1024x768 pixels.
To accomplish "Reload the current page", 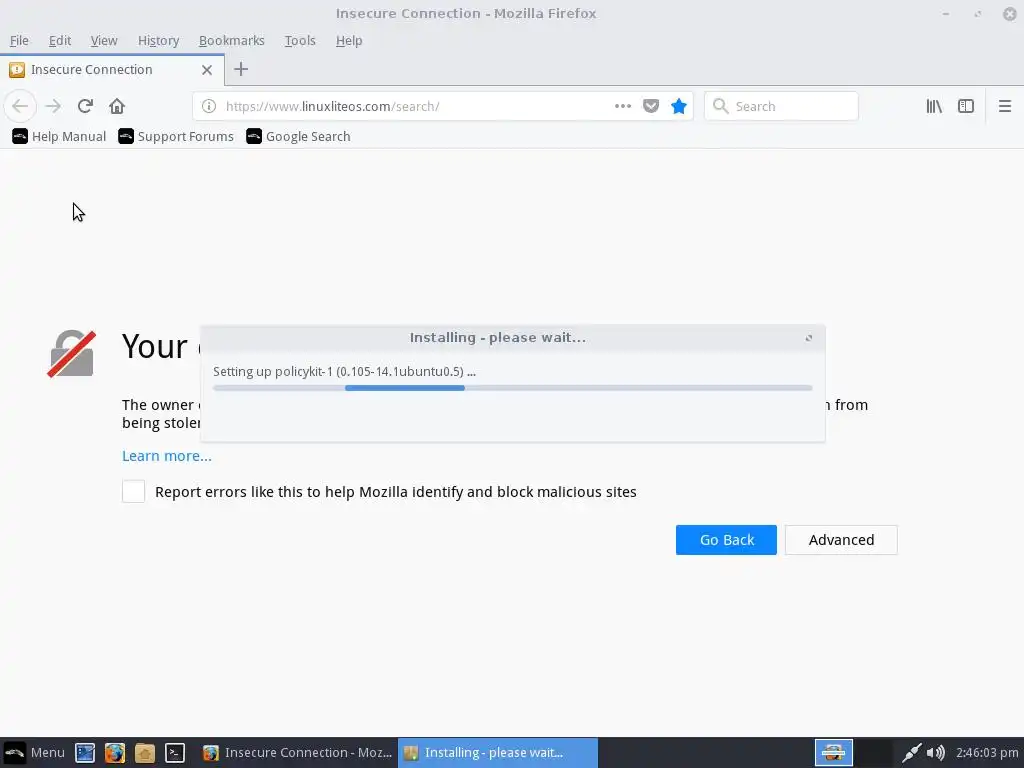I will (85, 106).
